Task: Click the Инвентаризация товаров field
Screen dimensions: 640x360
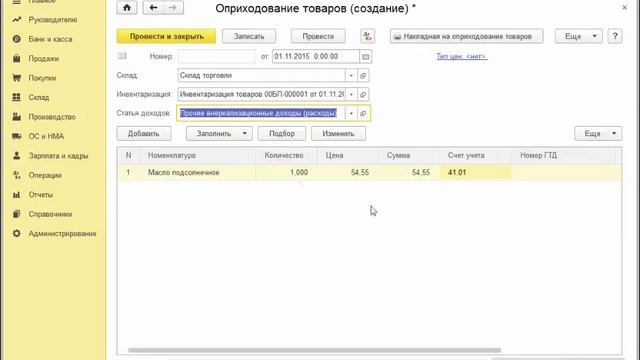Action: [262, 94]
